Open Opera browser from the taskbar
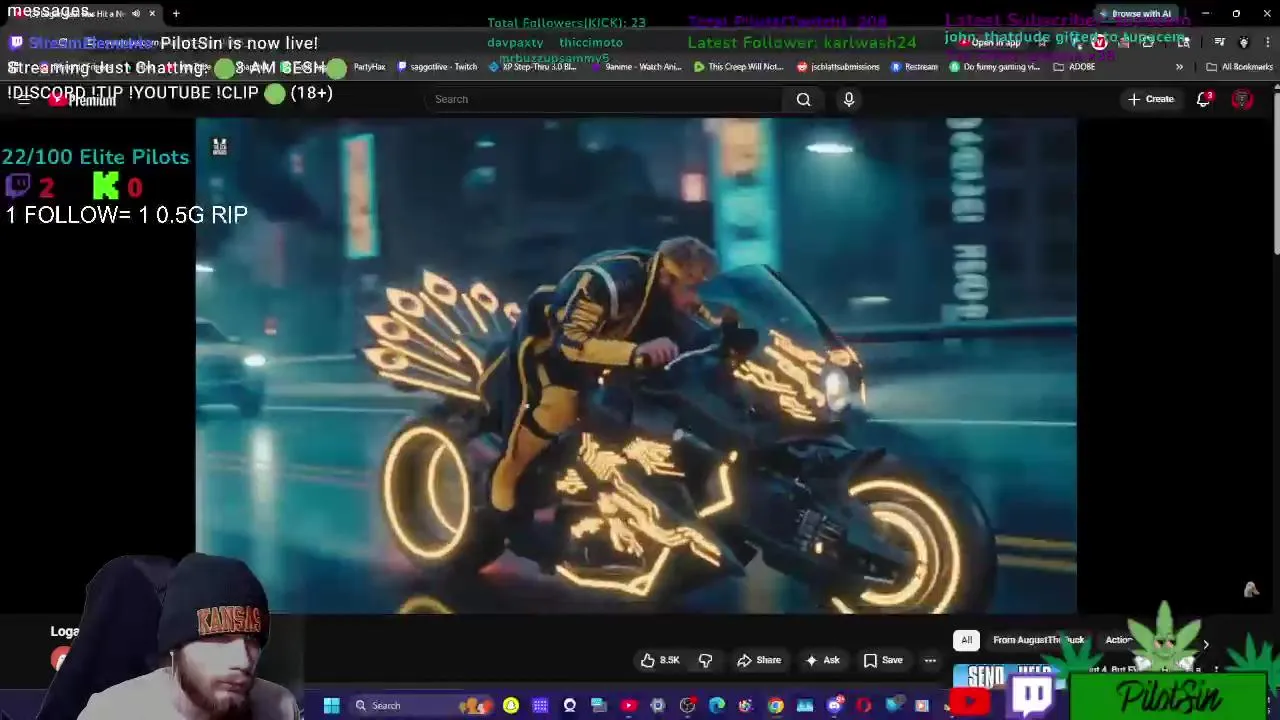This screenshot has width=1280, height=720. (864, 706)
